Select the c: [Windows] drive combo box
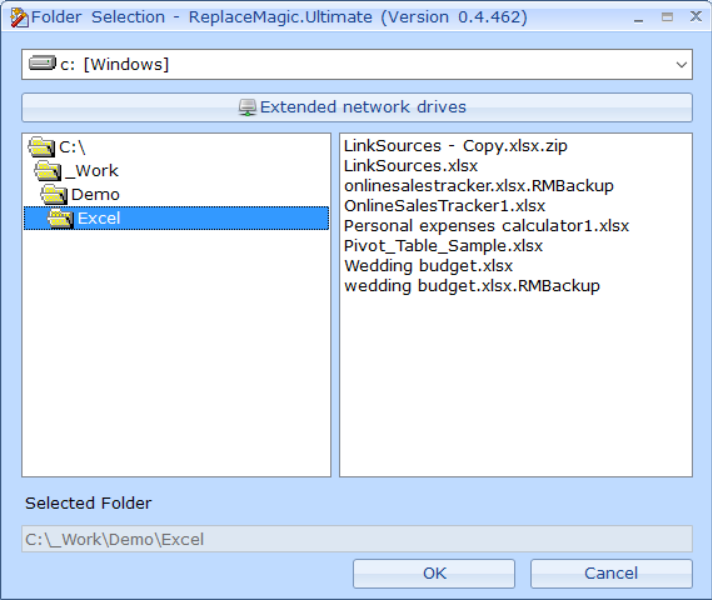Image resolution: width=712 pixels, height=600 pixels. [x=357, y=64]
